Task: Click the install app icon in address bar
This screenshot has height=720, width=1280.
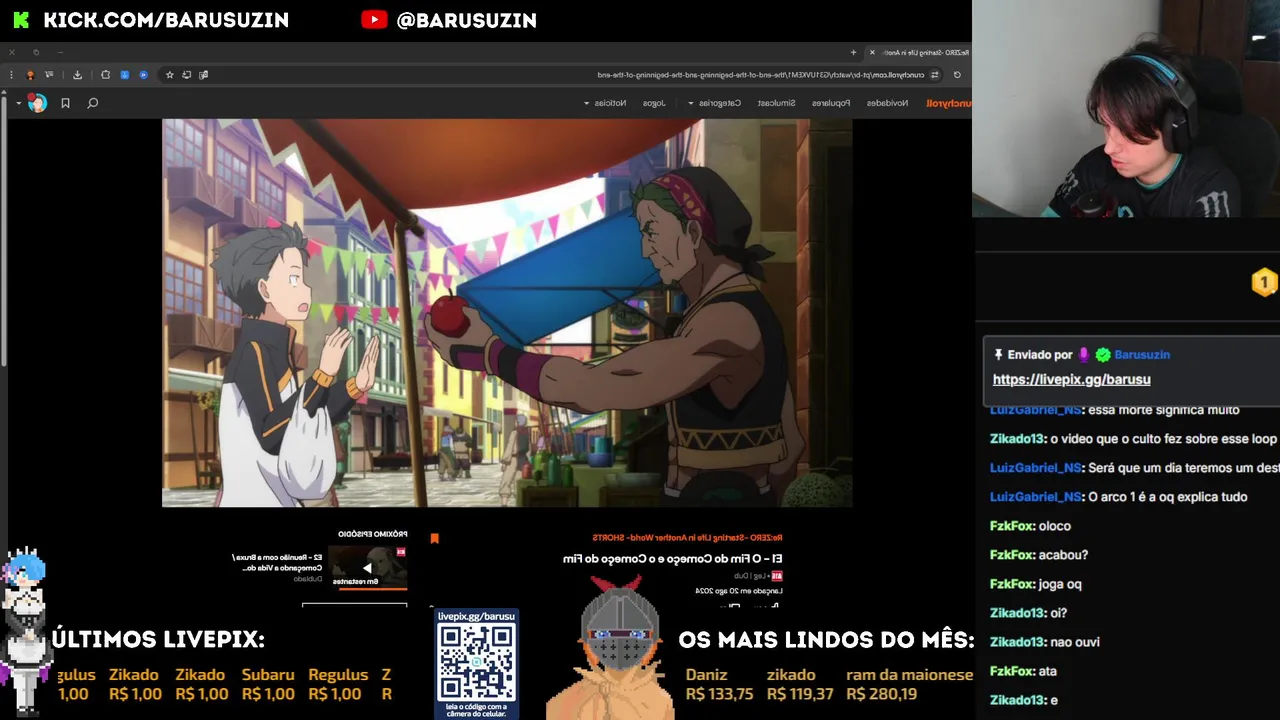Action: pos(187,74)
